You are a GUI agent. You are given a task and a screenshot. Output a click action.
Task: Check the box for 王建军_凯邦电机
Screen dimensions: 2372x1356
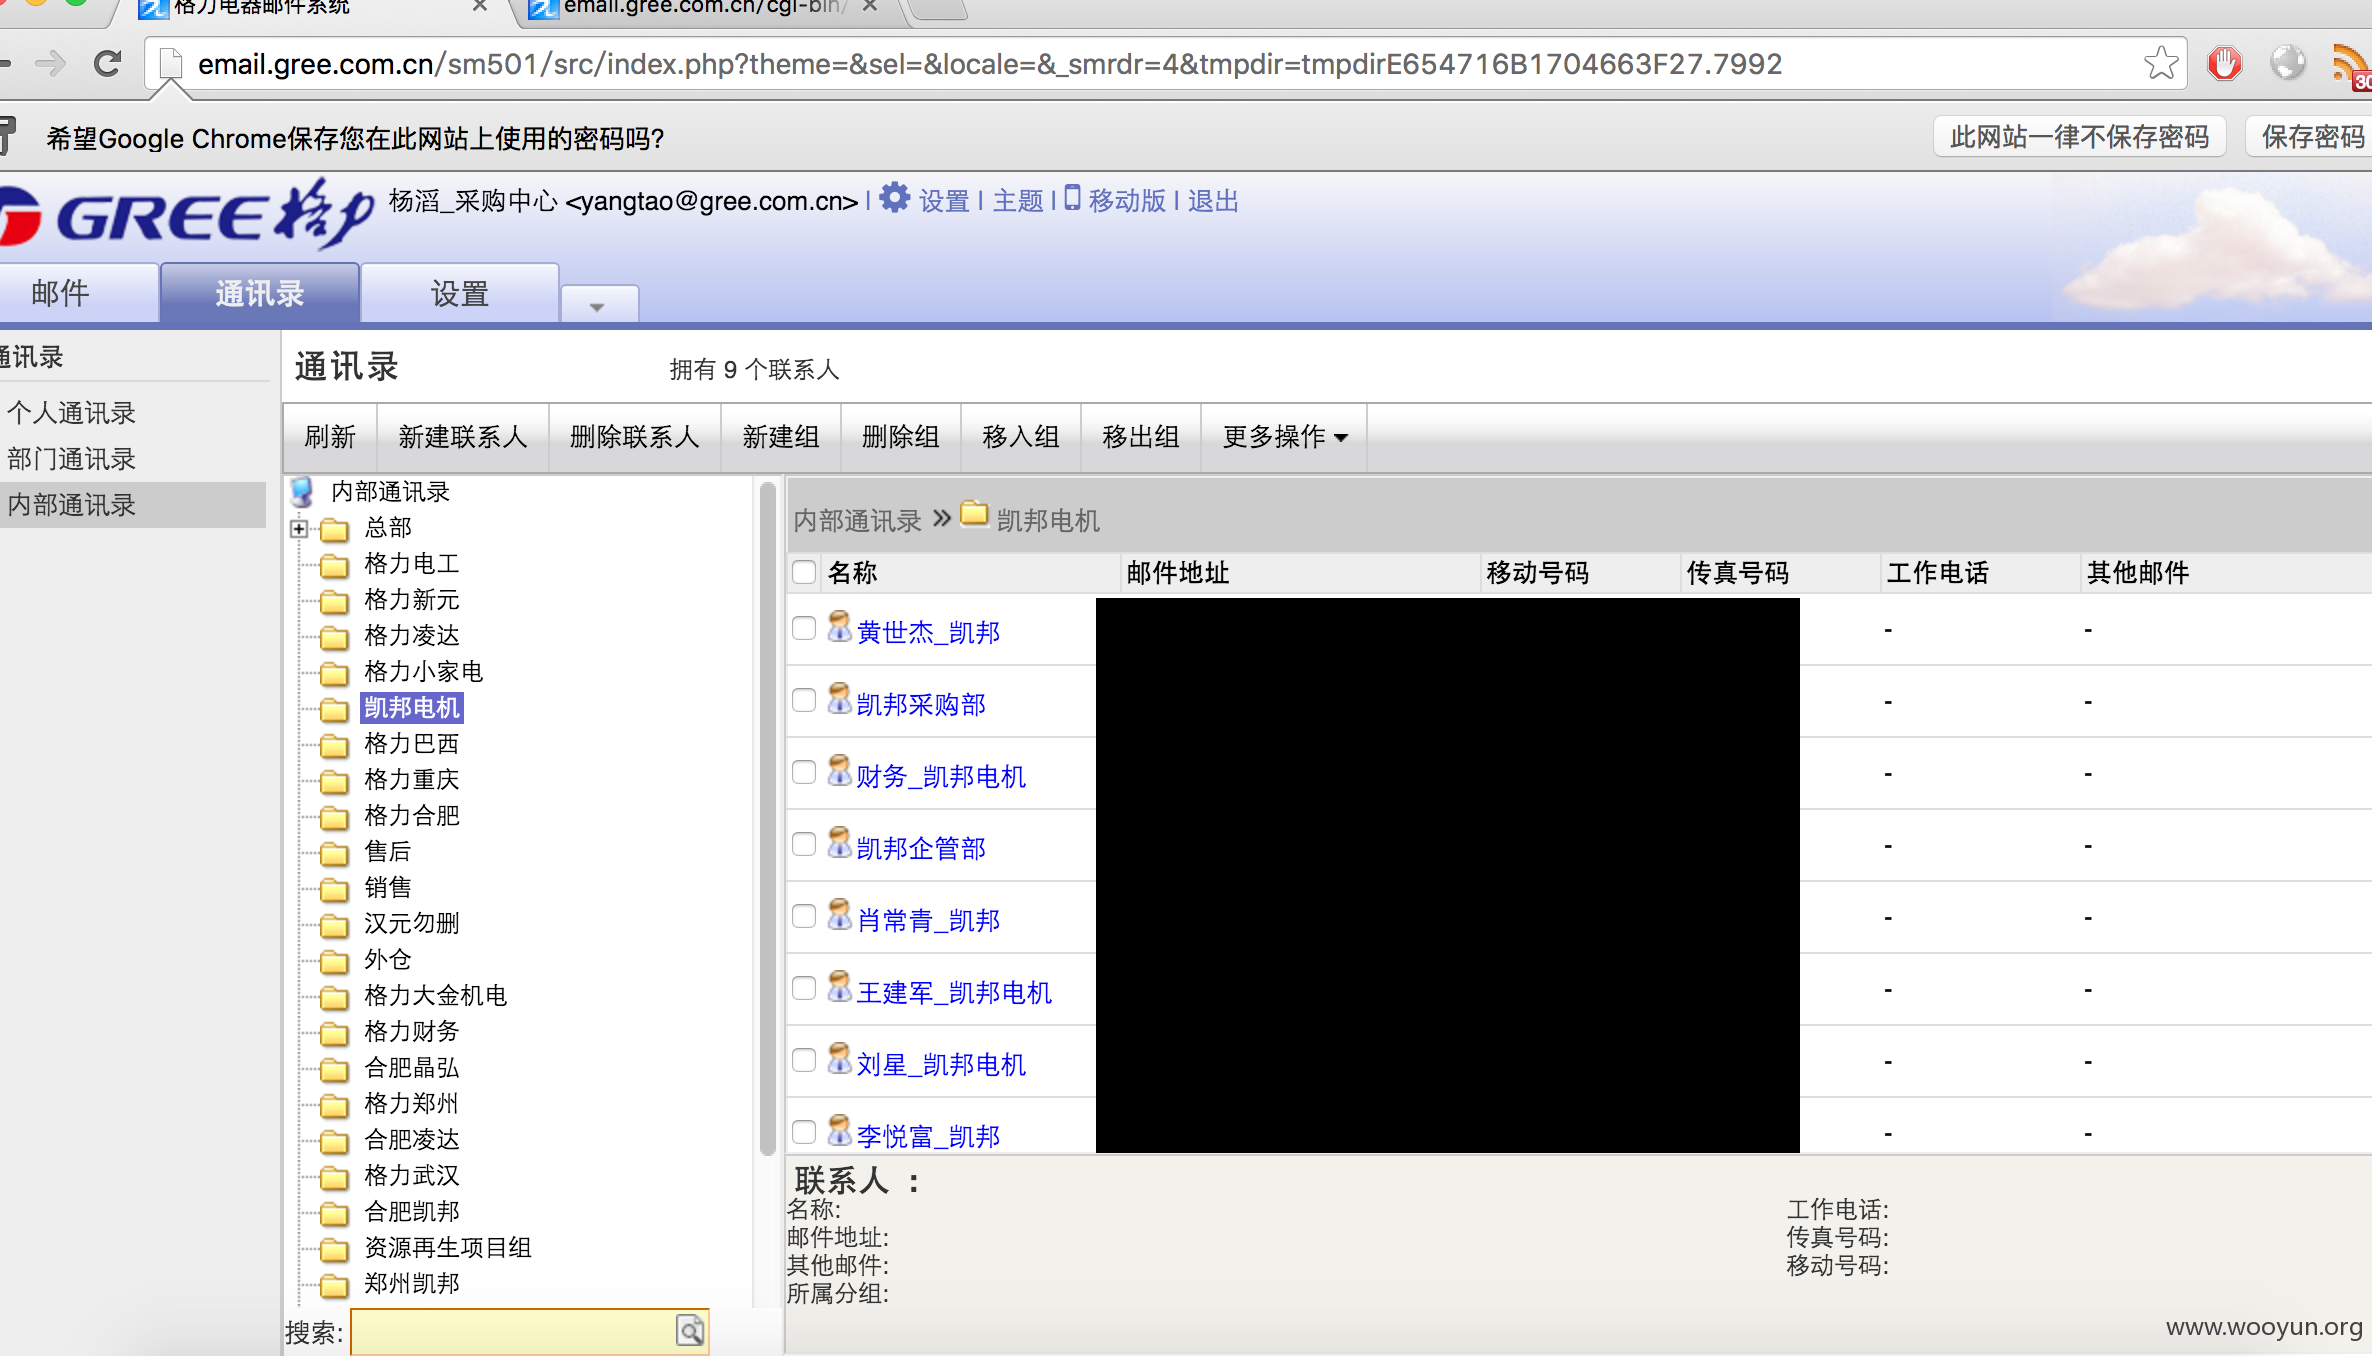tap(804, 988)
